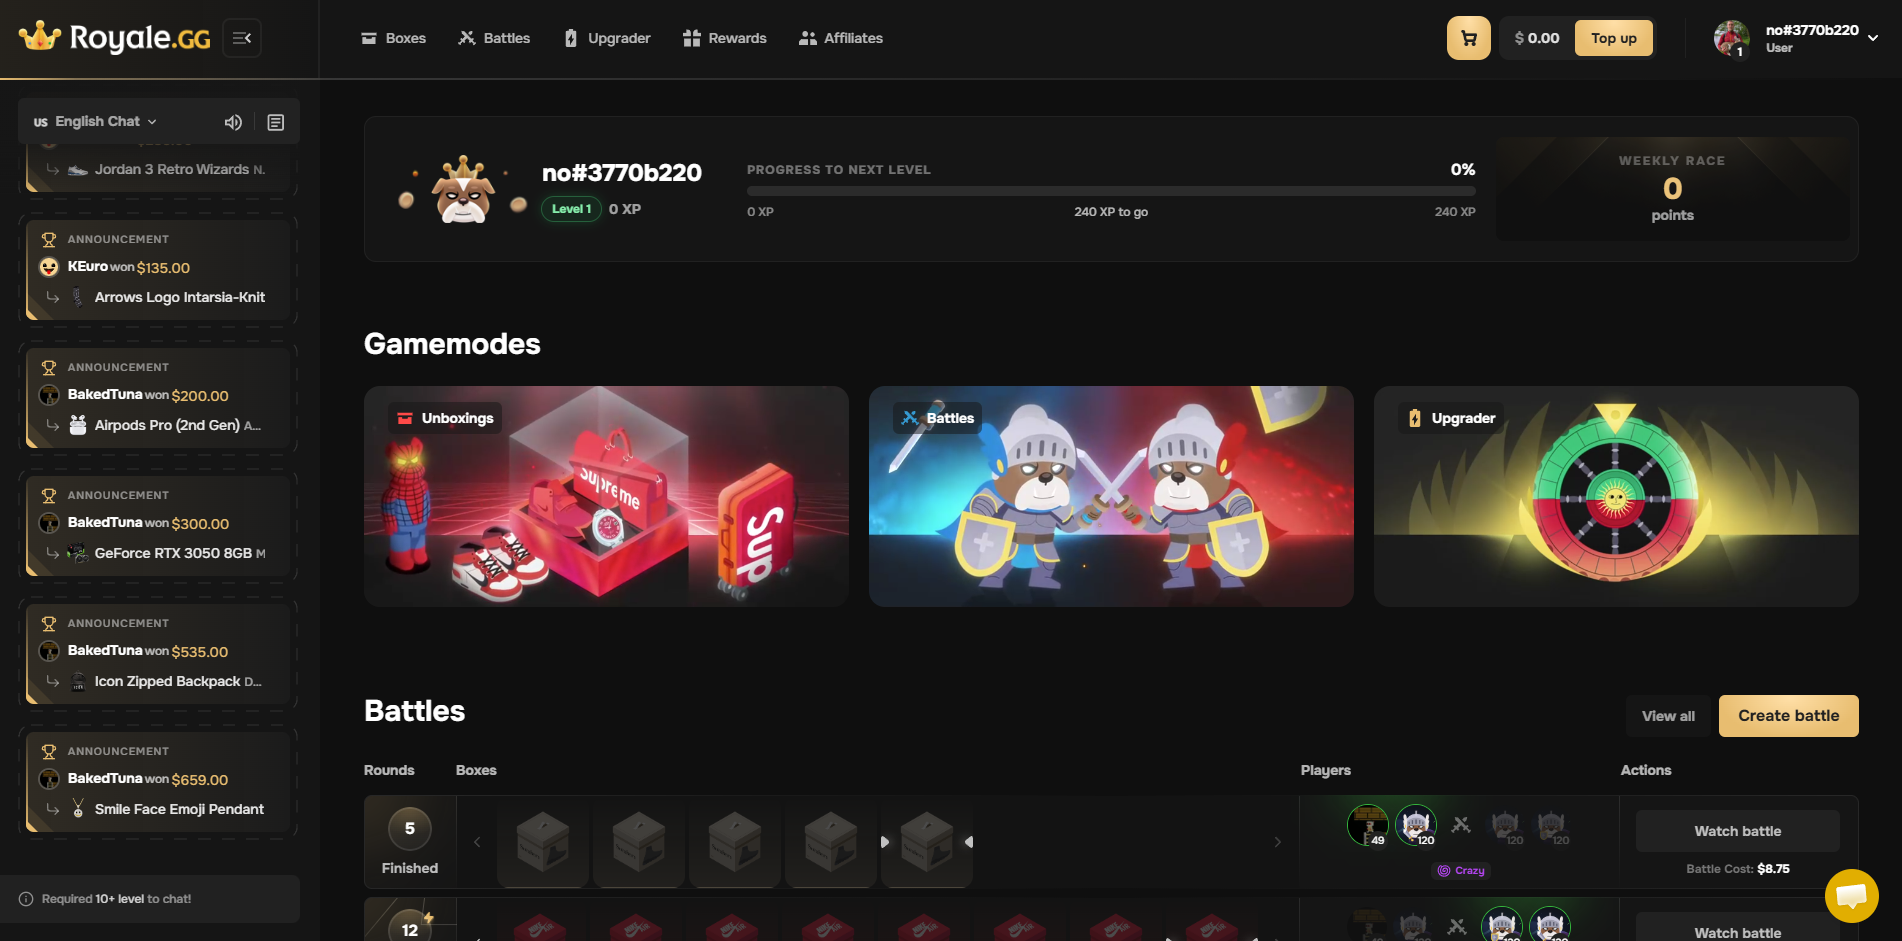1902x941 pixels.
Task: Open the chat rules document icon
Action: 276,122
